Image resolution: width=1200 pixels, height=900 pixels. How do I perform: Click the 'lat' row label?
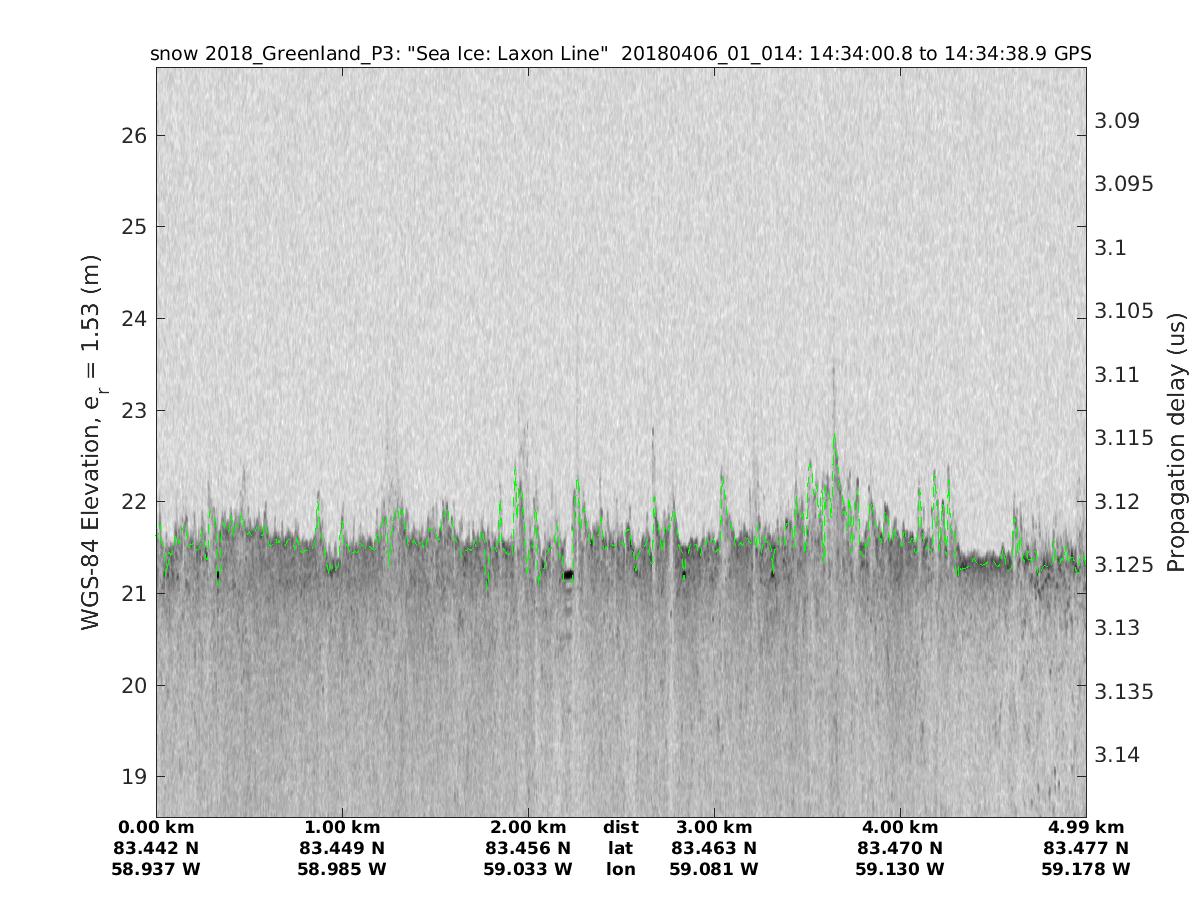click(x=620, y=848)
